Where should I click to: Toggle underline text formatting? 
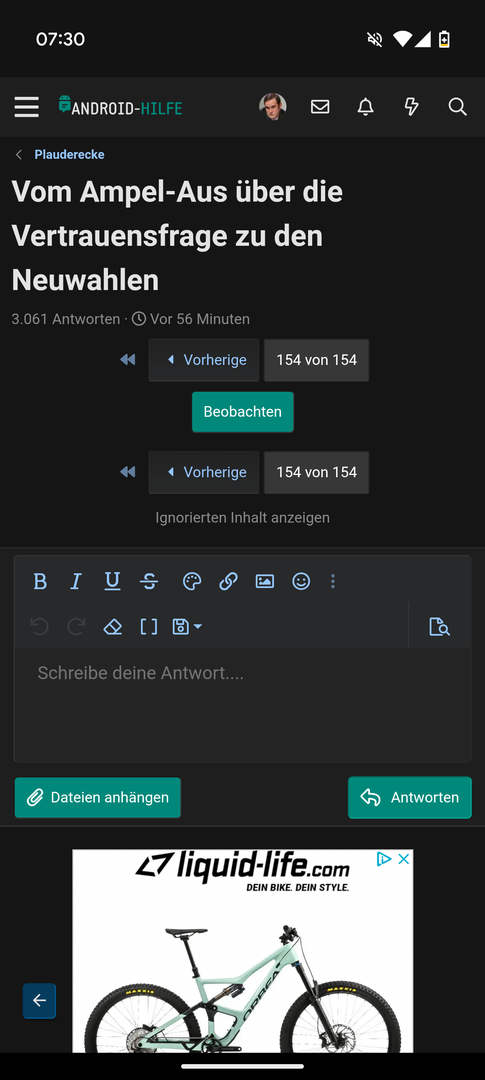pos(112,581)
